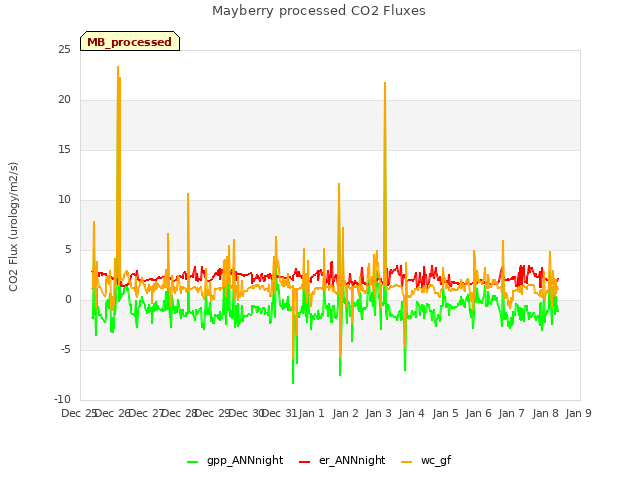The image size is (640, 480).
Task: Click the Jan 5 x-axis label
Action: click(x=445, y=413)
